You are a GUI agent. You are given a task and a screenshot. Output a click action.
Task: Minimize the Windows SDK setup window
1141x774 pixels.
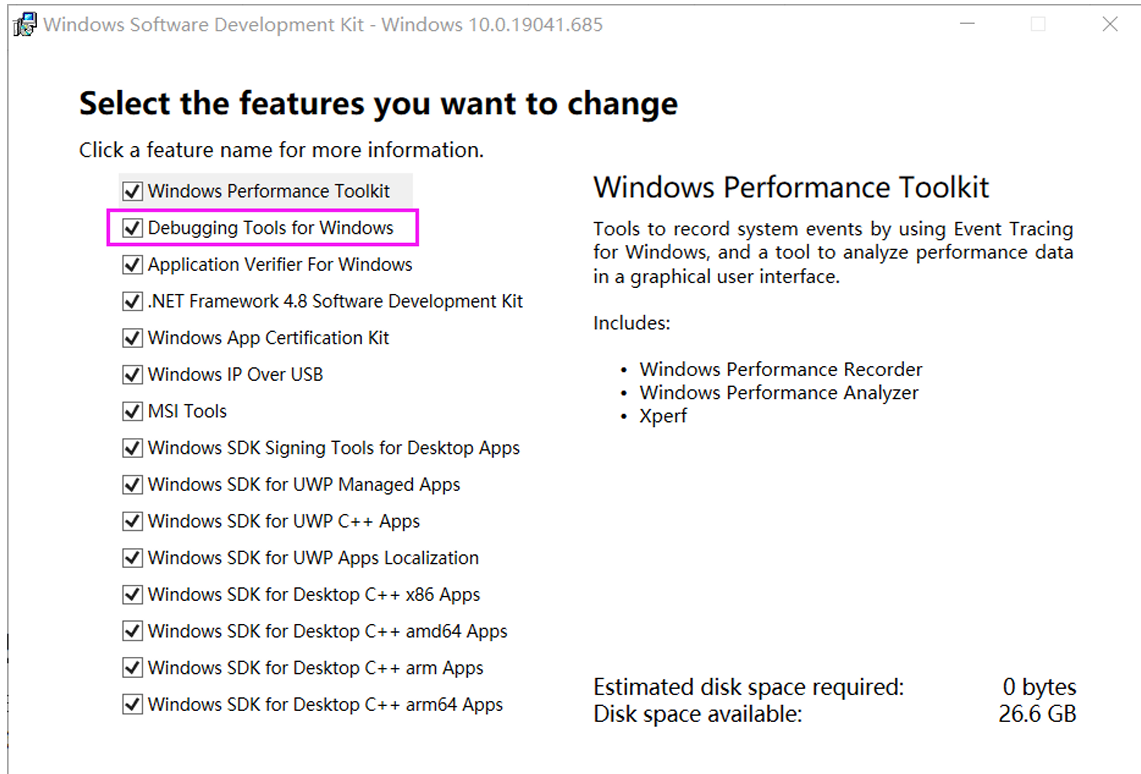point(967,24)
